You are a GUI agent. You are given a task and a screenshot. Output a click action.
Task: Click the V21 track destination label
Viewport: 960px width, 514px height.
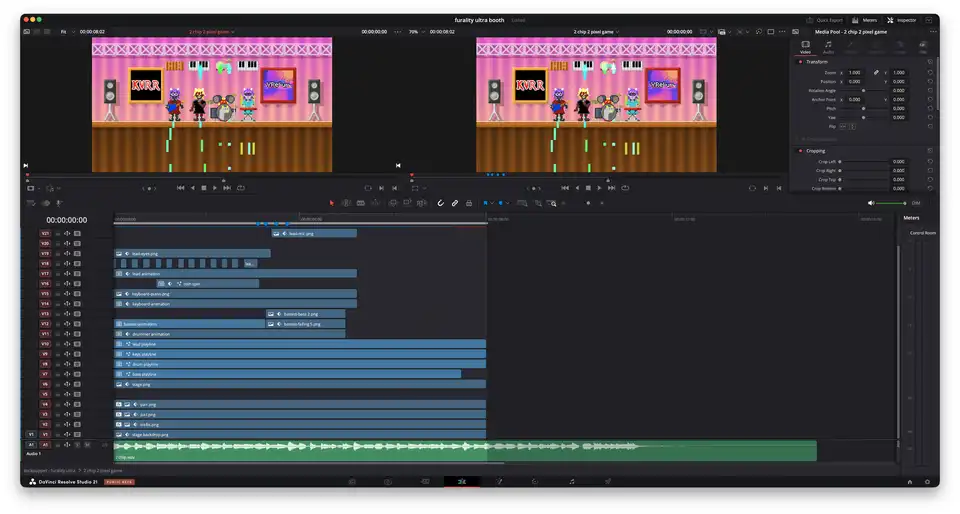coord(45,234)
